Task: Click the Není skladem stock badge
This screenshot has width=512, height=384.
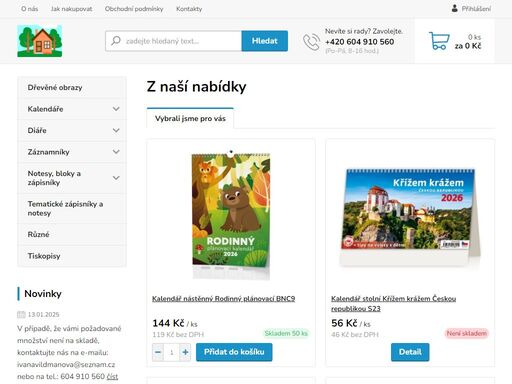Action: point(467,333)
